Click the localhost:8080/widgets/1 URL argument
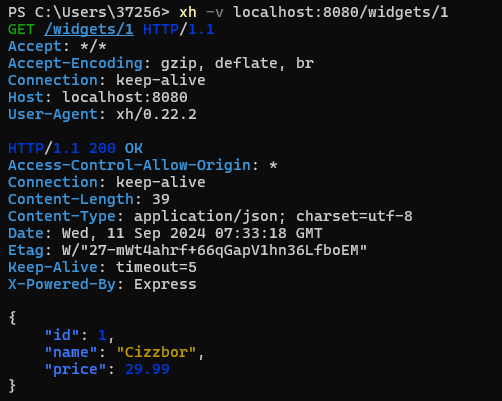Viewport: 502px width, 401px height. point(341,12)
